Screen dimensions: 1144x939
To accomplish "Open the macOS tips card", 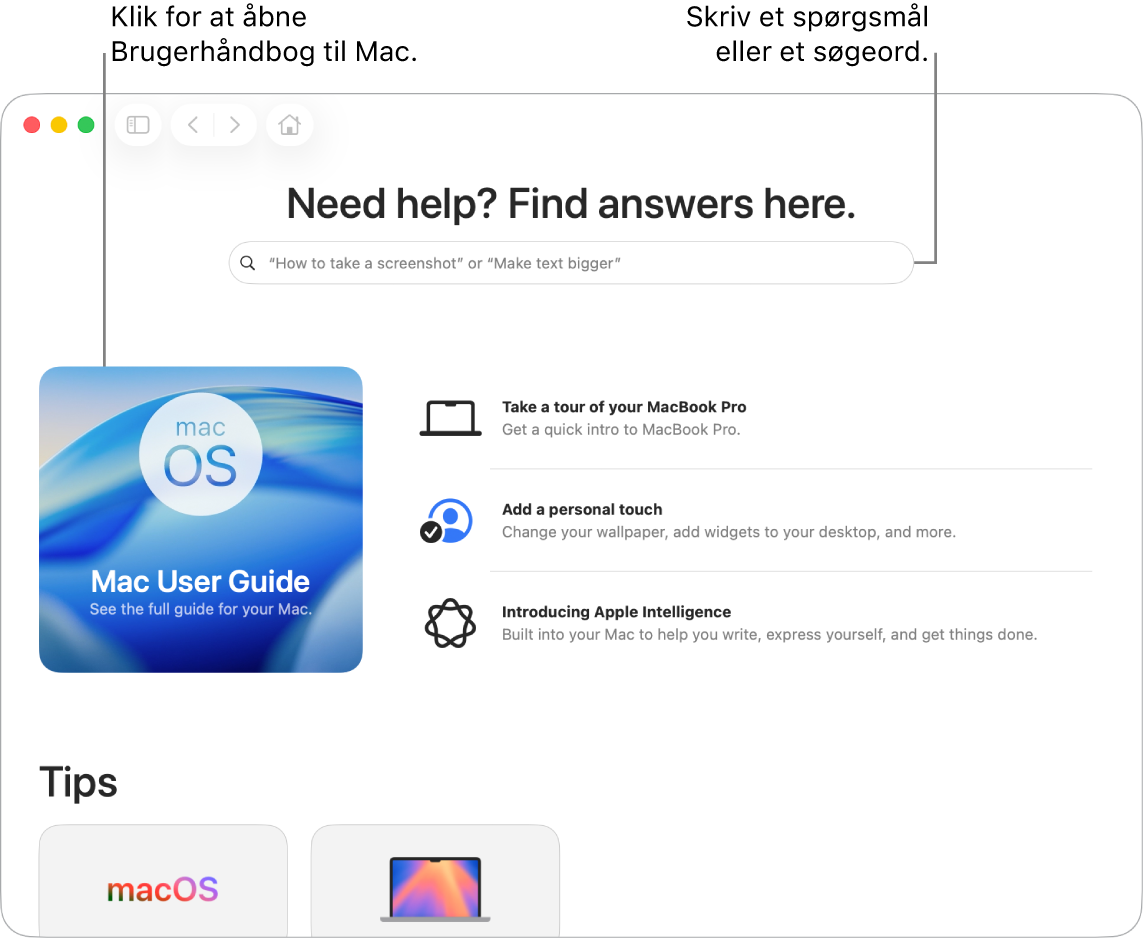I will [163, 881].
